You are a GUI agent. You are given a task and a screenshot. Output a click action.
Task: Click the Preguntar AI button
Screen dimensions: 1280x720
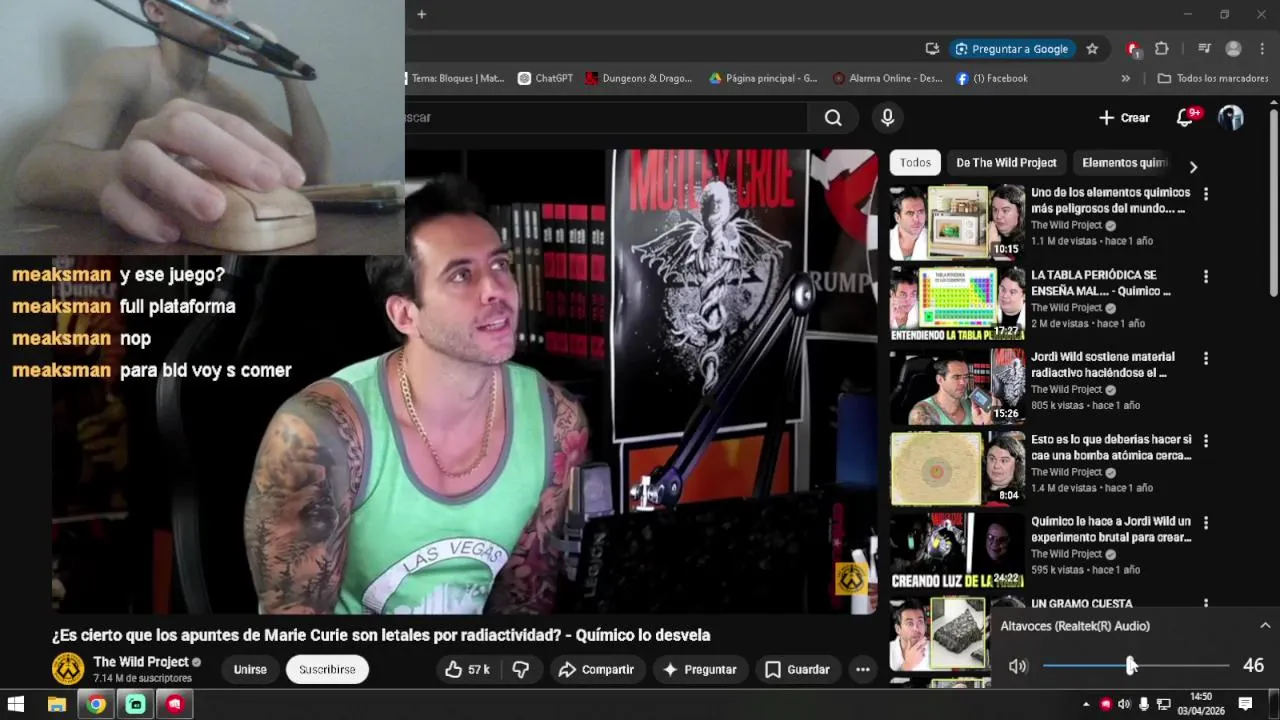click(x=700, y=669)
